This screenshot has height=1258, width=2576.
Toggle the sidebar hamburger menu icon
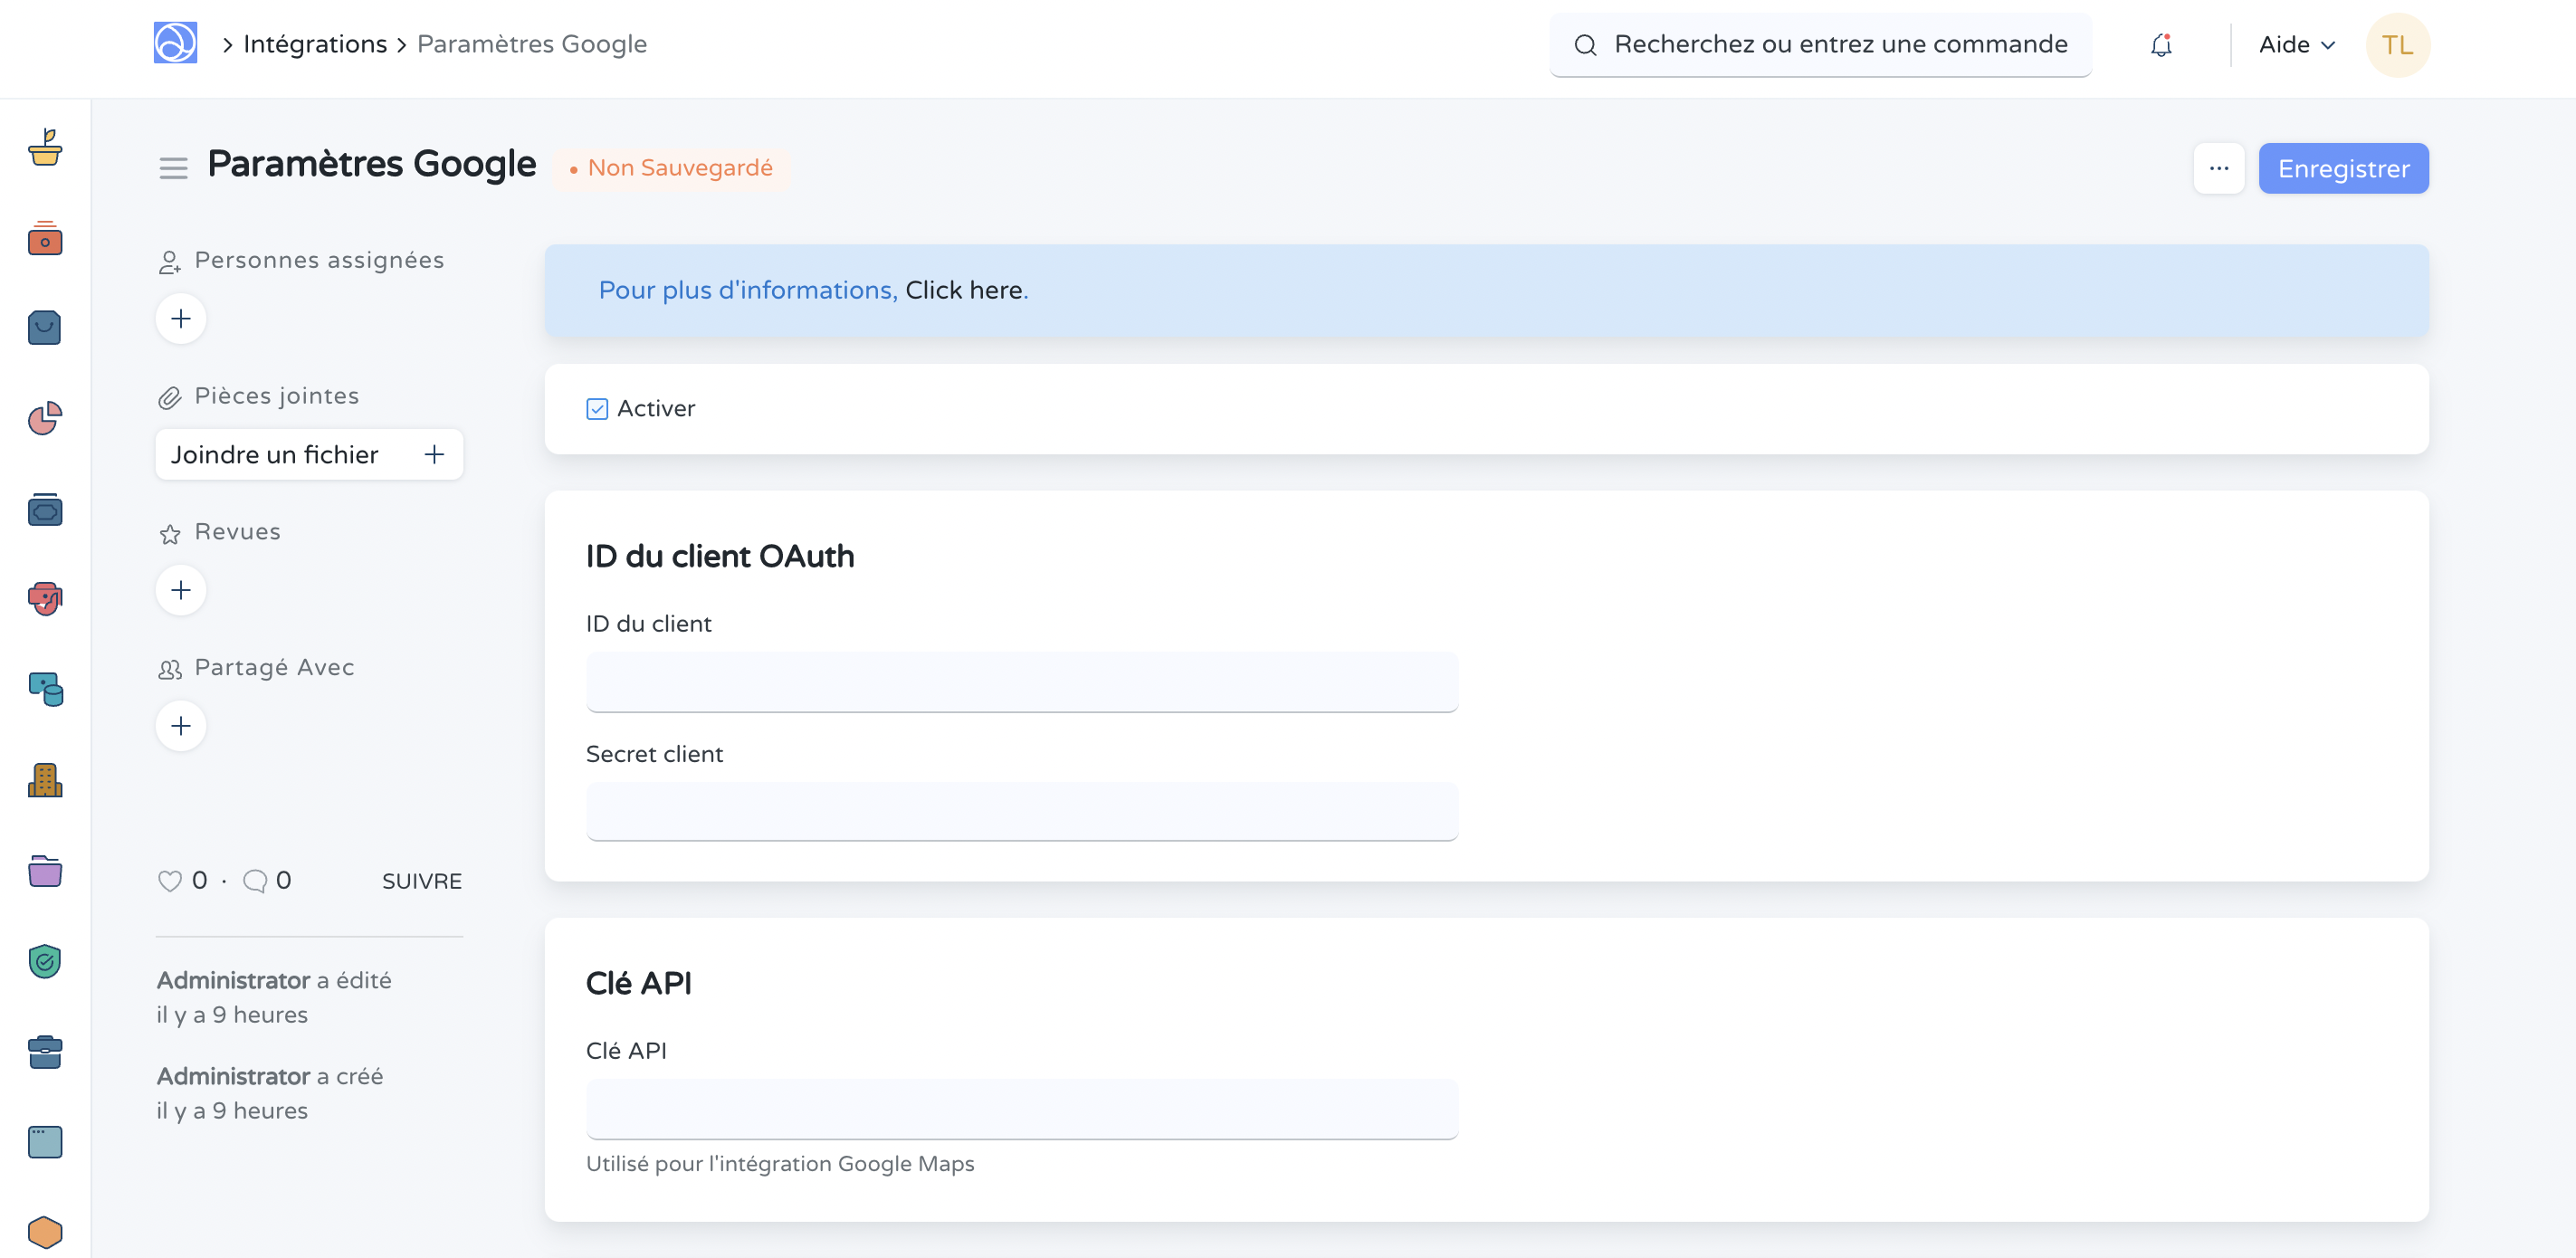[x=173, y=168]
